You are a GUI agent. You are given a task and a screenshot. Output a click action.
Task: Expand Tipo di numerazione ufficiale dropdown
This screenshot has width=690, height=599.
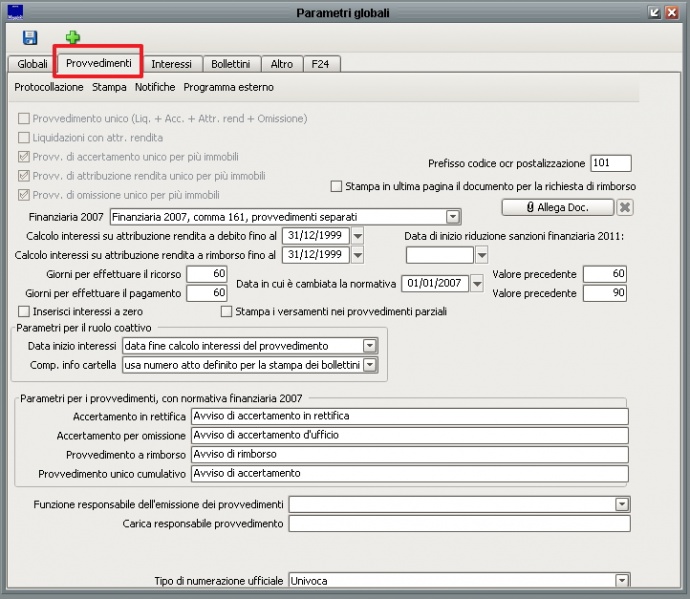623,580
